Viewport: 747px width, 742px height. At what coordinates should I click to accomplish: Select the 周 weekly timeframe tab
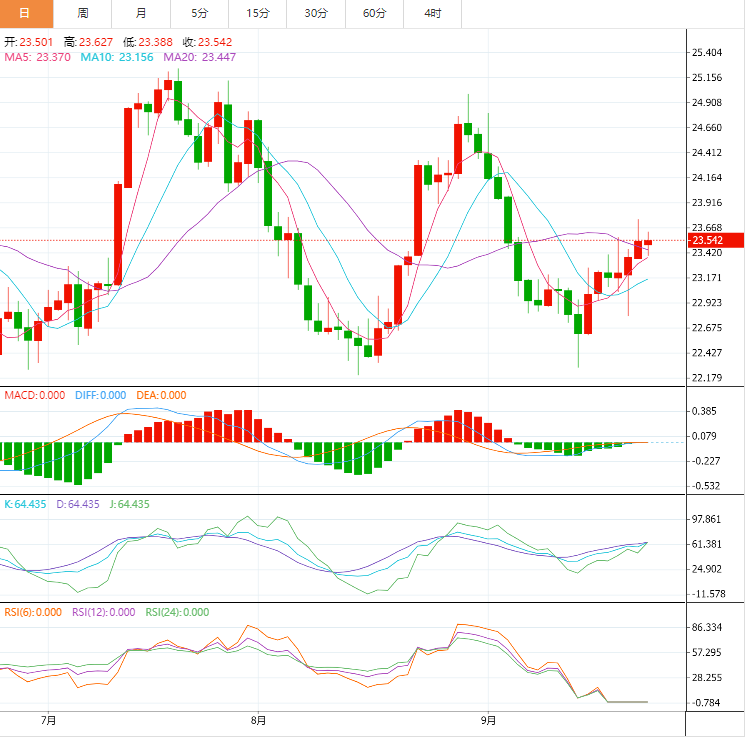click(x=82, y=13)
